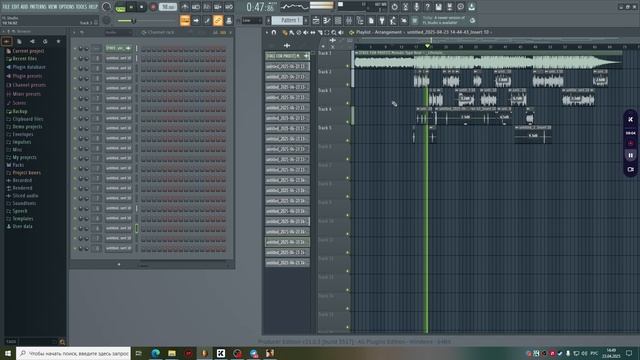Viewport: 640px width, 360px height.
Task: Open the snap 'Line' dropdown
Action: 251,20
